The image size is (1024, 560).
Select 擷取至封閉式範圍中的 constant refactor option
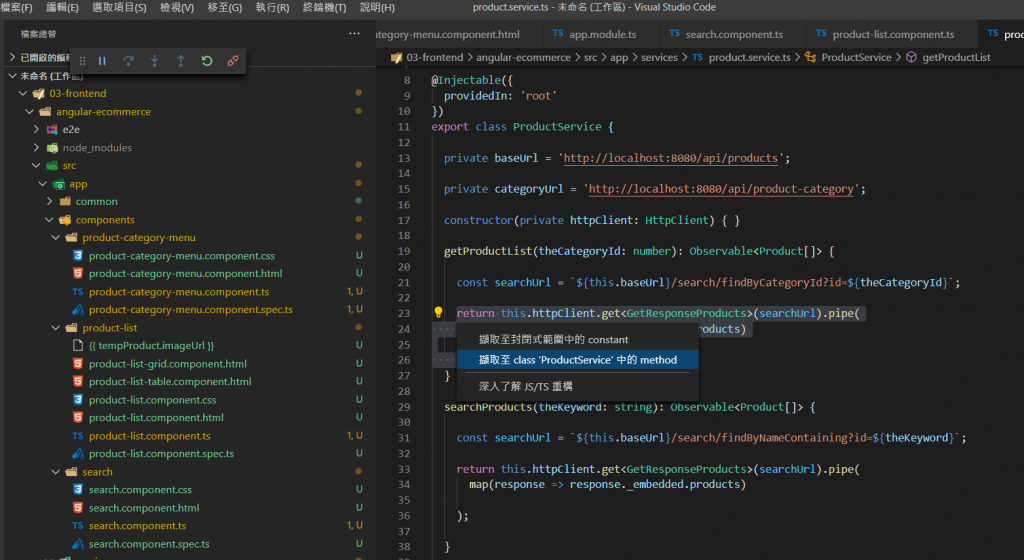click(x=553, y=340)
